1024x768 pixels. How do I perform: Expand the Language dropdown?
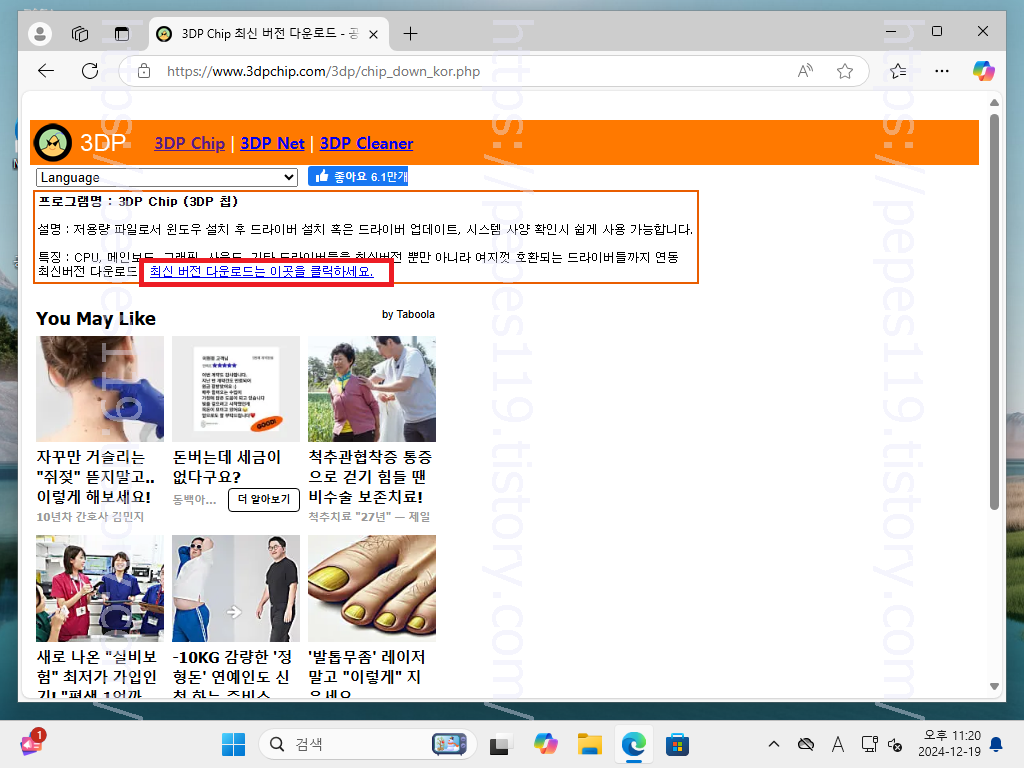[x=167, y=177]
